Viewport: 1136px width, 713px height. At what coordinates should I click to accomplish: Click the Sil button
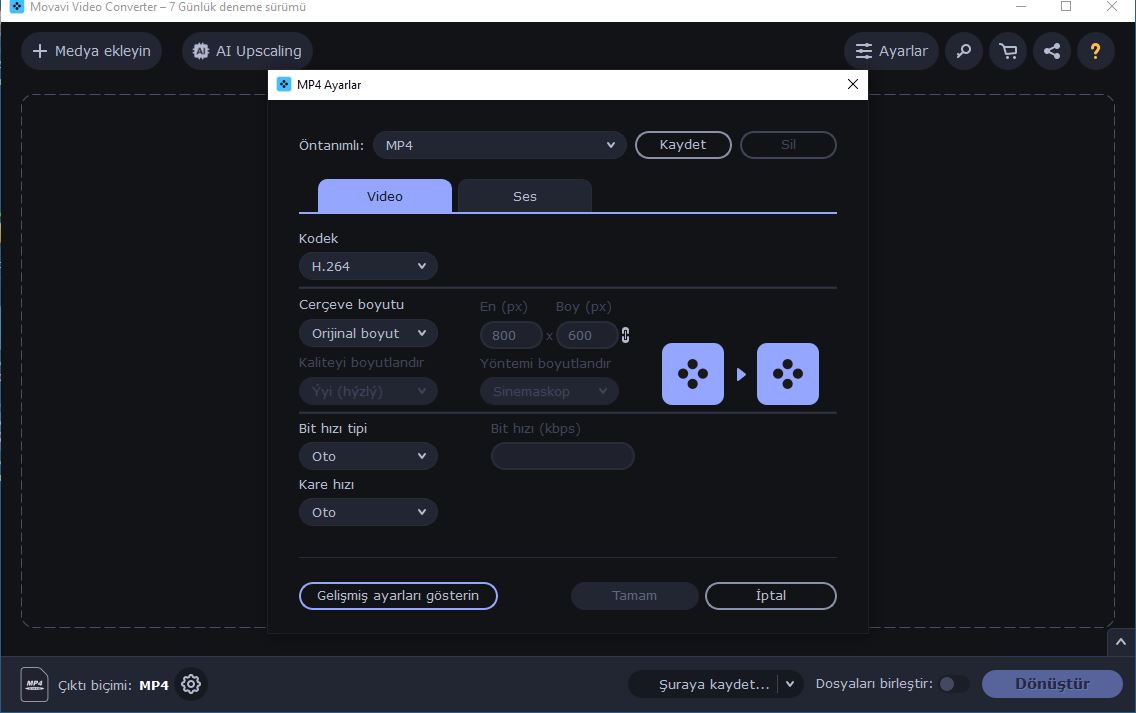point(788,144)
